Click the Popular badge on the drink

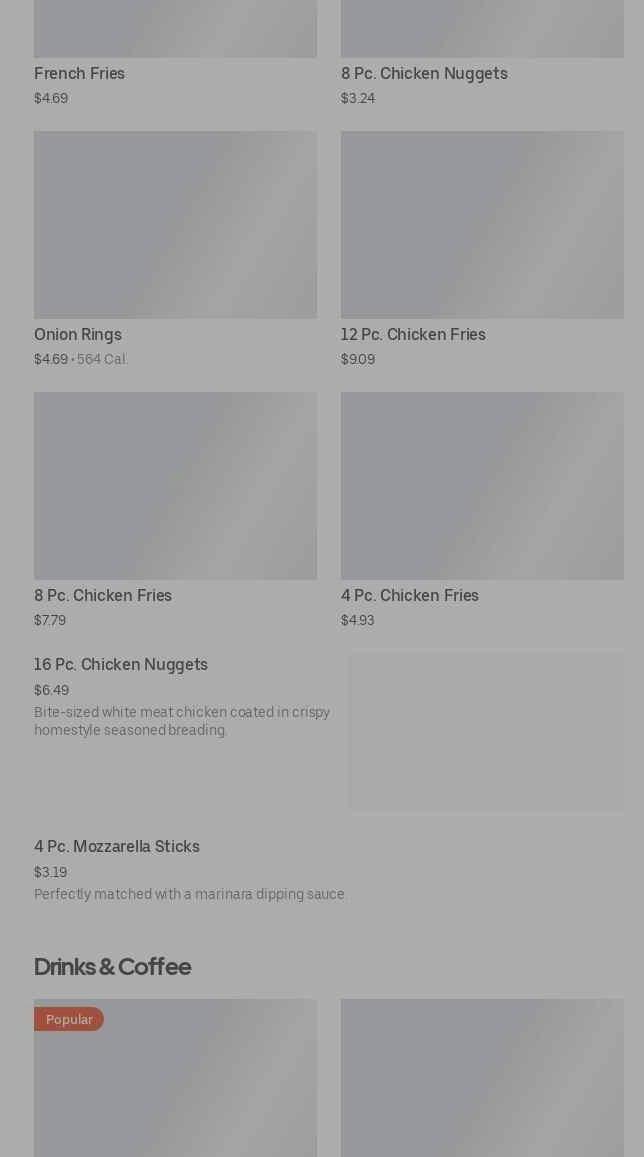click(69, 1019)
